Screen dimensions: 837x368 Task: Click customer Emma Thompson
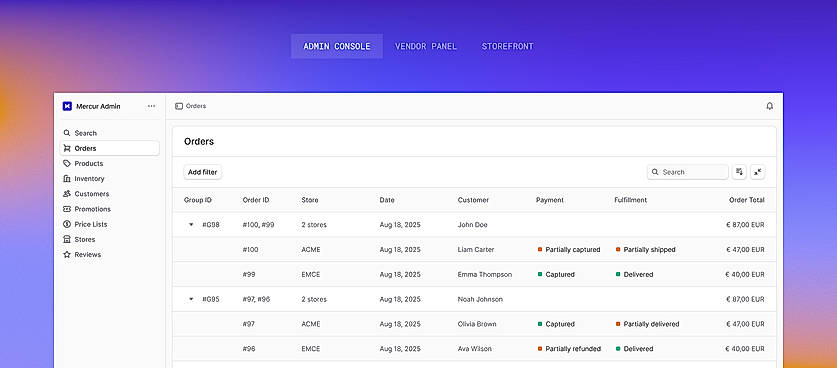tap(485, 275)
